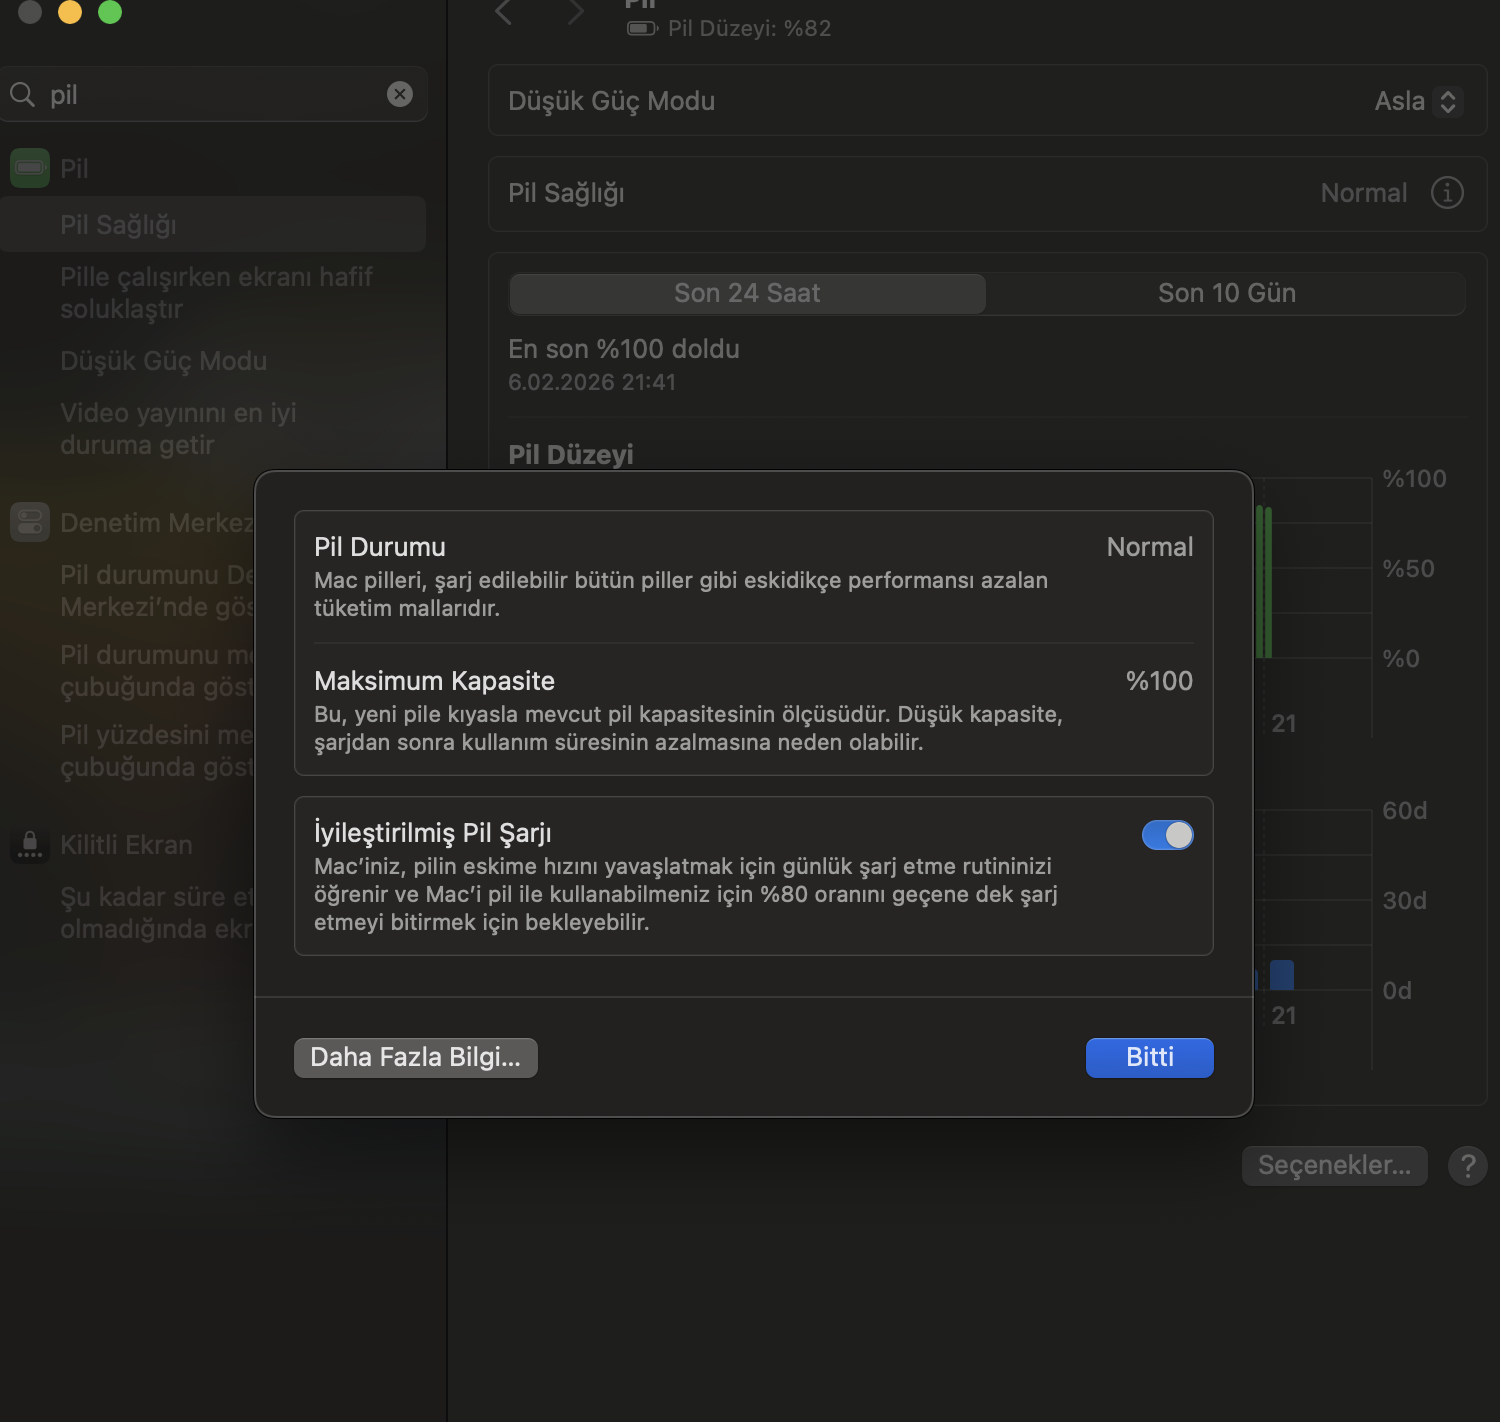Image resolution: width=1500 pixels, height=1422 pixels.
Task: Disable the İyileştirilmiş Pil Şarjı toggle
Action: point(1167,835)
